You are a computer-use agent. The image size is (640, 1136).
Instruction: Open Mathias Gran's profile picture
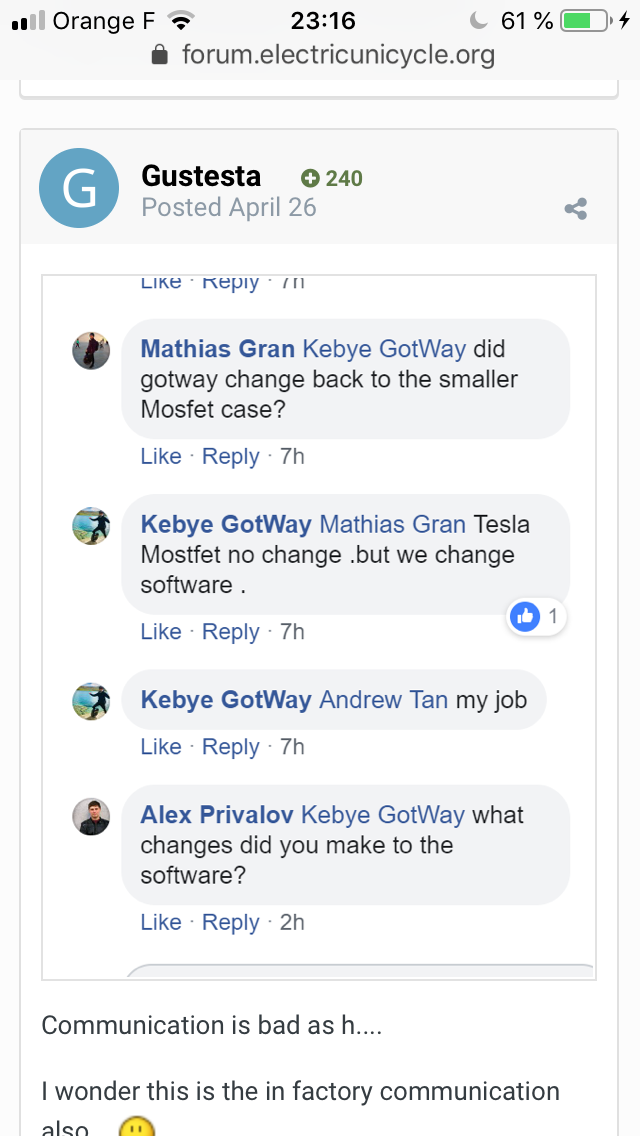point(91,351)
